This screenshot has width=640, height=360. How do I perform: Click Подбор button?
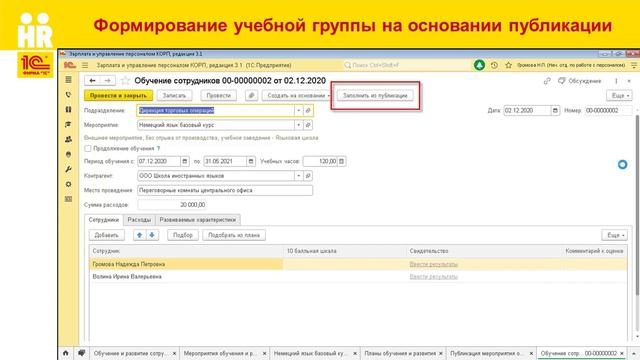[x=183, y=235]
